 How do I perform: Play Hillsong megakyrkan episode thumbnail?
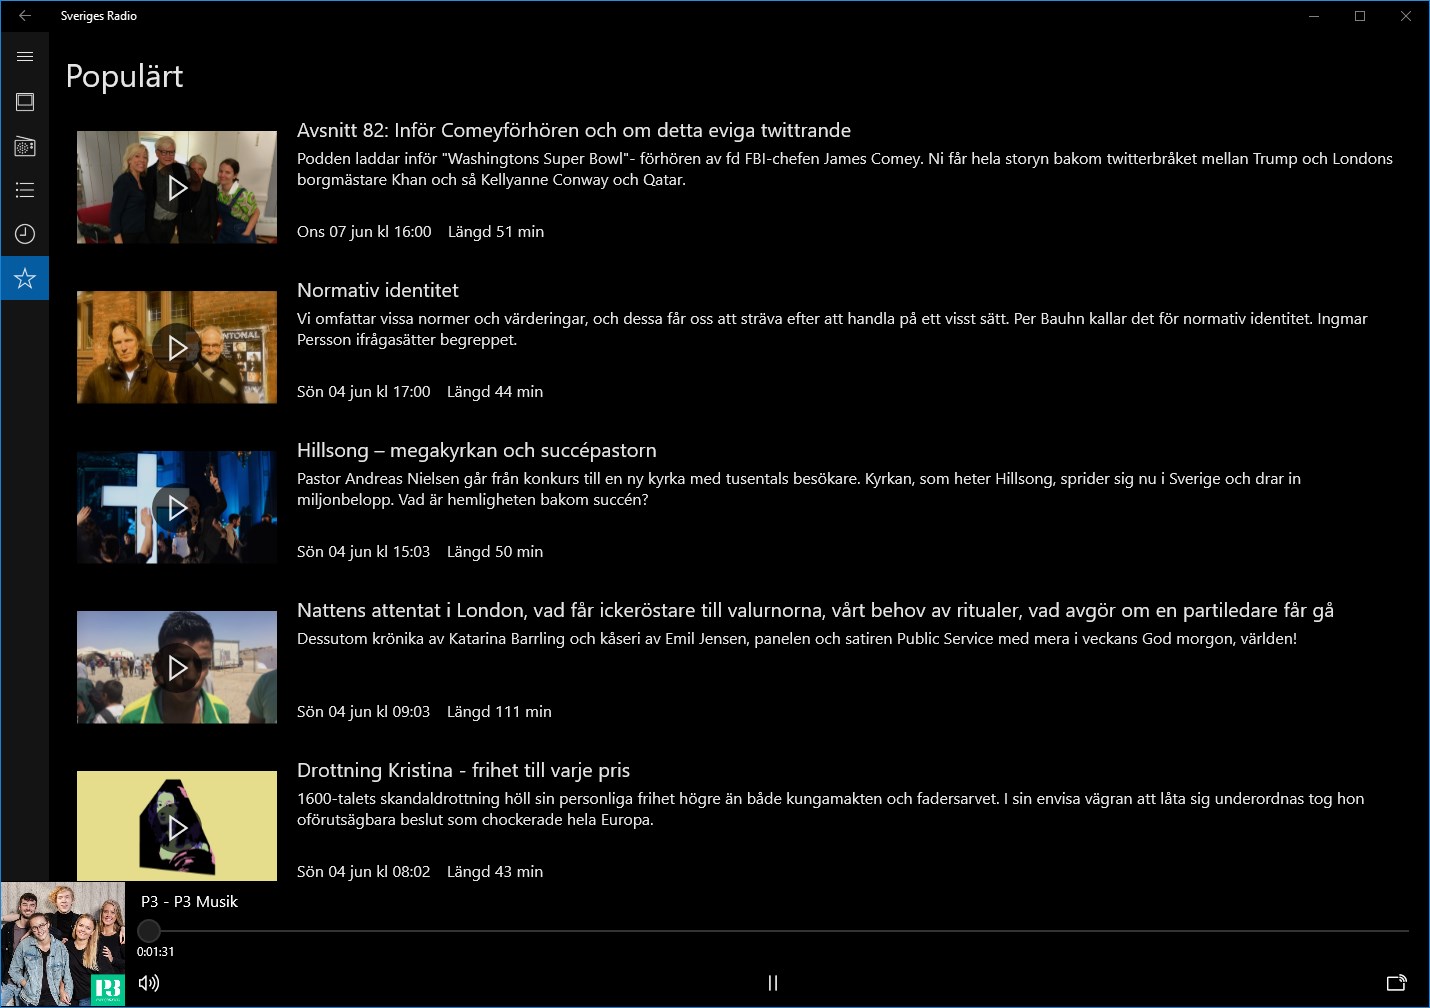(x=177, y=508)
